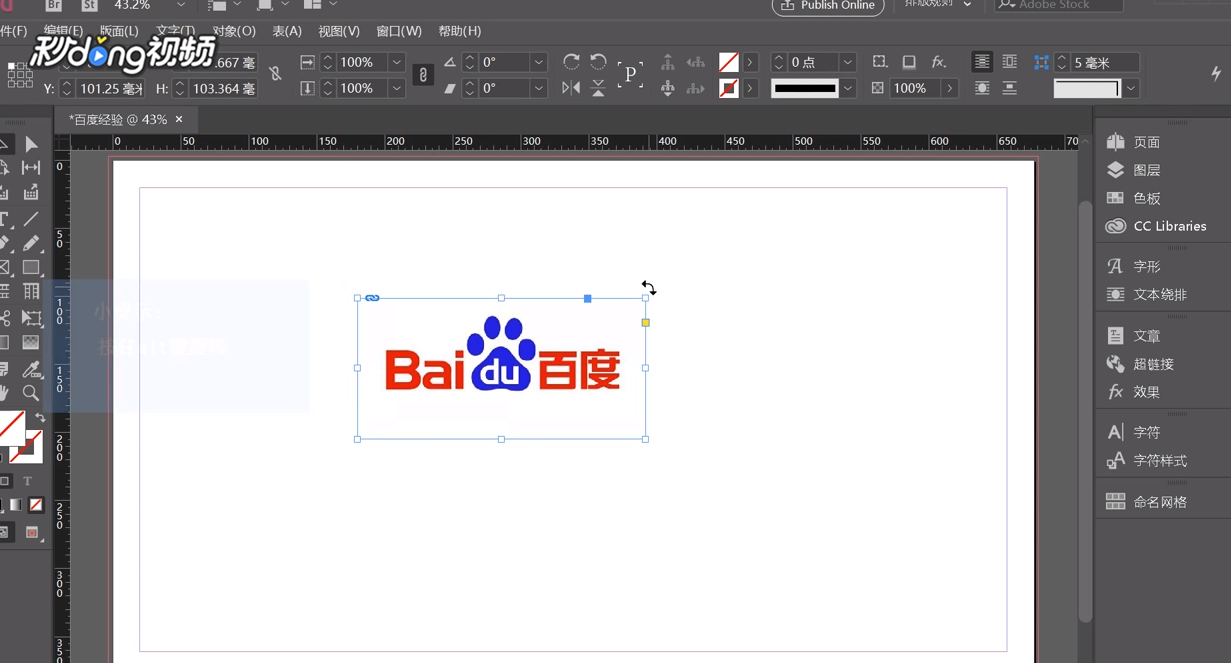The width and height of the screenshot is (1231, 663).
Task: Open the stroke type dropdown
Action: coord(848,88)
